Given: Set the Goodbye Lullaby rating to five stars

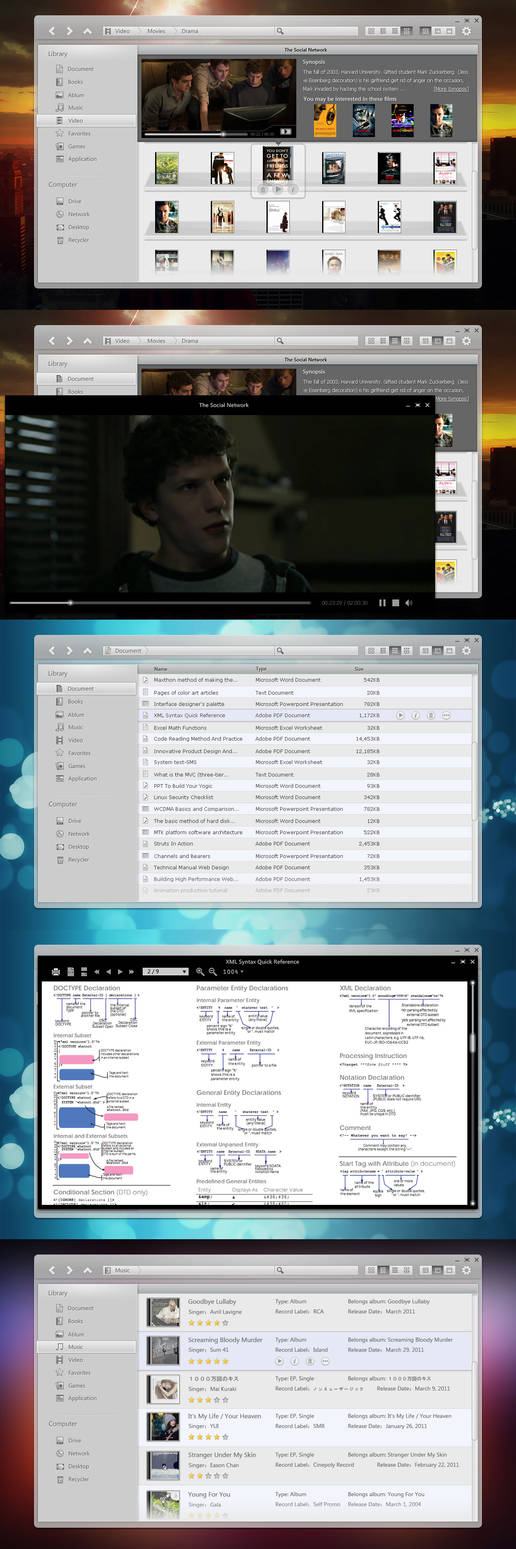Looking at the screenshot, I should [x=227, y=1323].
